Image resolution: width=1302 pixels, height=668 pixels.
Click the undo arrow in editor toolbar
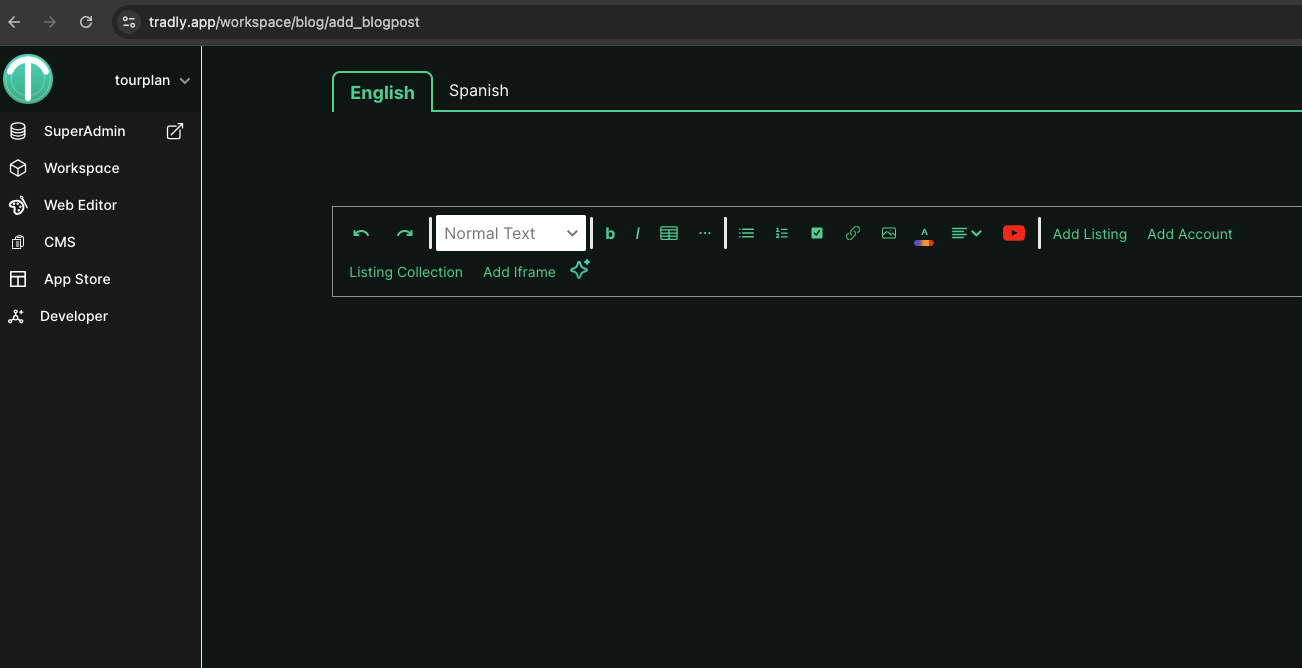361,233
